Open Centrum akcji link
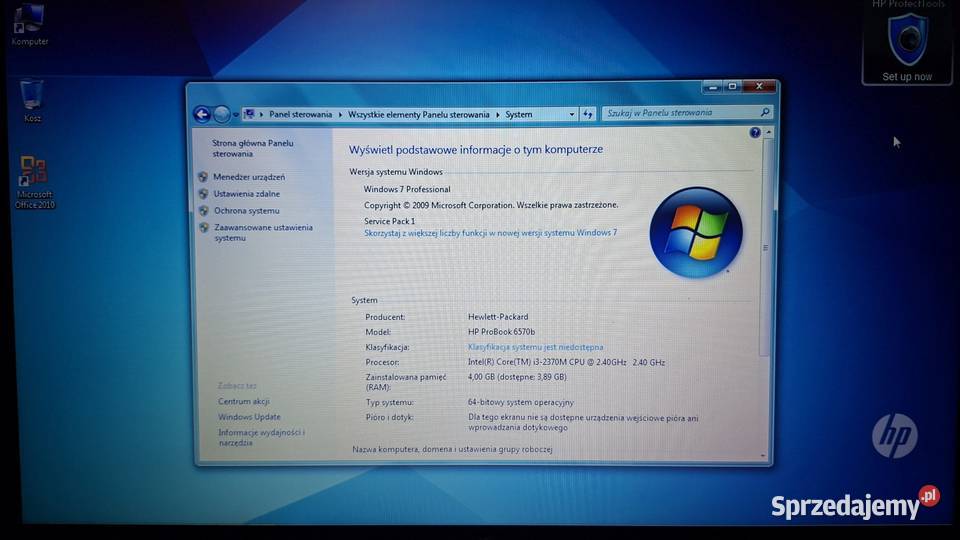The height and width of the screenshot is (540, 960). click(244, 402)
